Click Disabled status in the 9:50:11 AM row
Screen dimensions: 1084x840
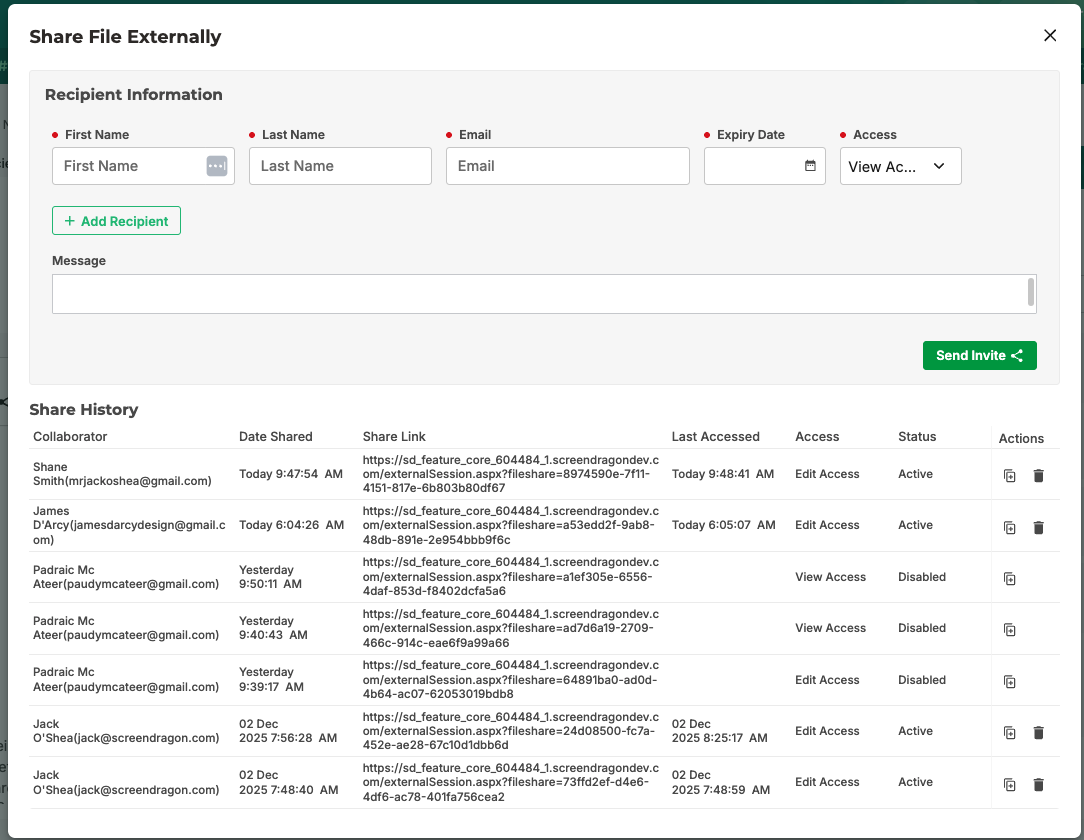pos(922,577)
